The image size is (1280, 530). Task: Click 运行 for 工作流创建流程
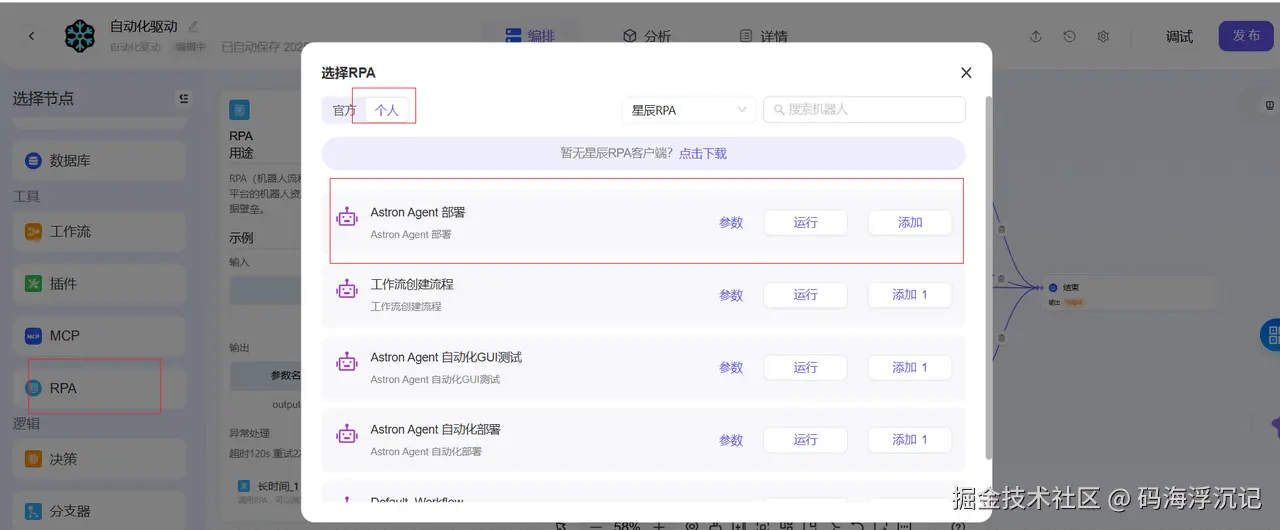(805, 295)
